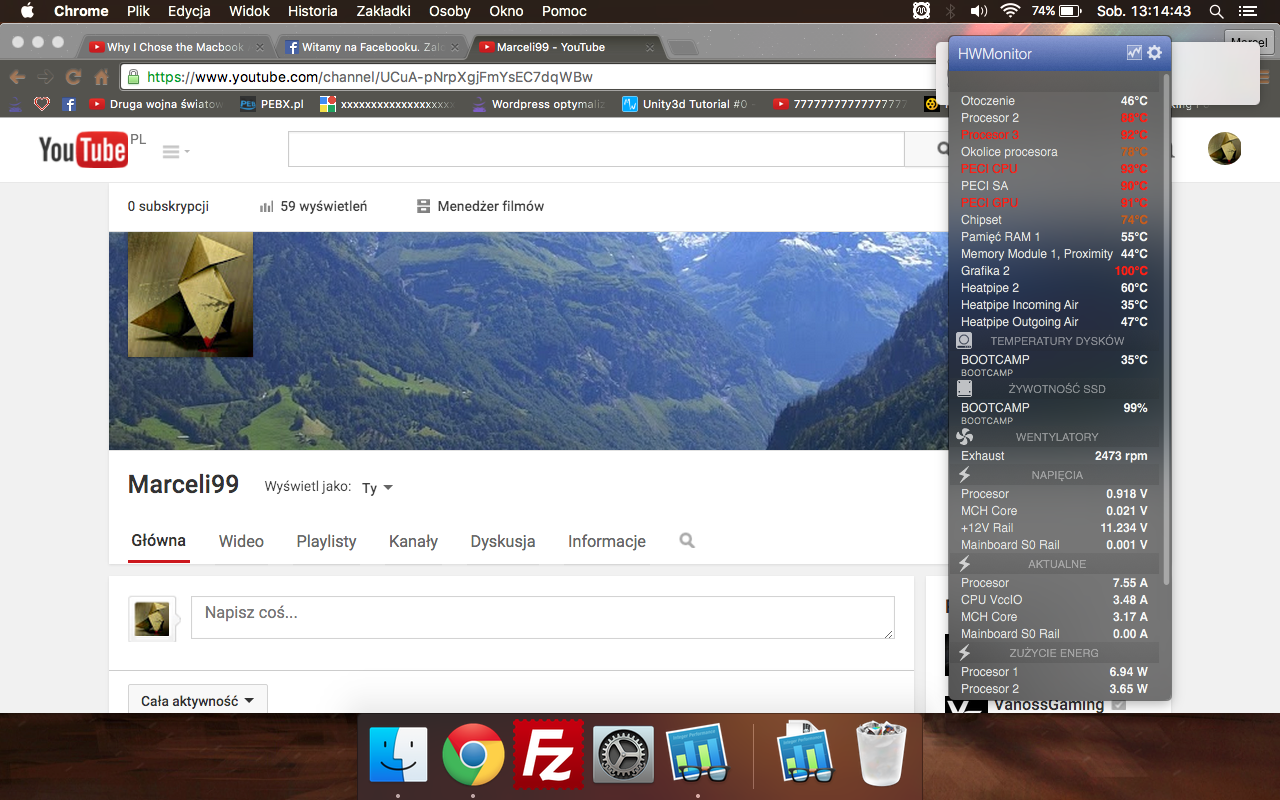Open 'Wordpress optymaliz' bookmark

pyautogui.click(x=539, y=104)
